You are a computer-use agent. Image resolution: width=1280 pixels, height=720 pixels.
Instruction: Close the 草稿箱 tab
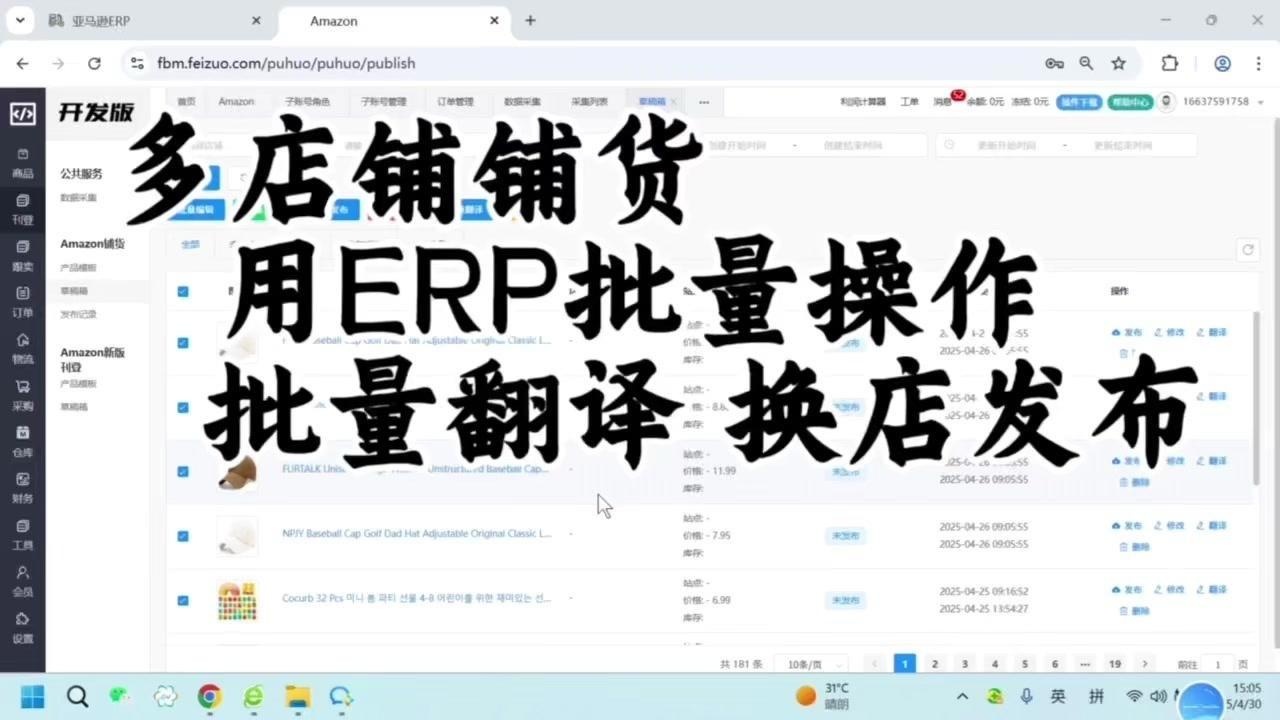(673, 102)
